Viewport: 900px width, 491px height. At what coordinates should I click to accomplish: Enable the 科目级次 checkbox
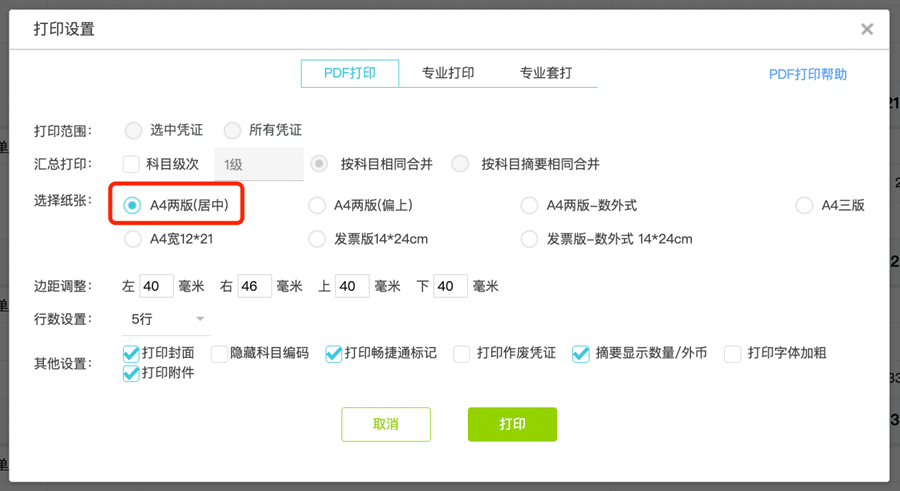point(131,164)
